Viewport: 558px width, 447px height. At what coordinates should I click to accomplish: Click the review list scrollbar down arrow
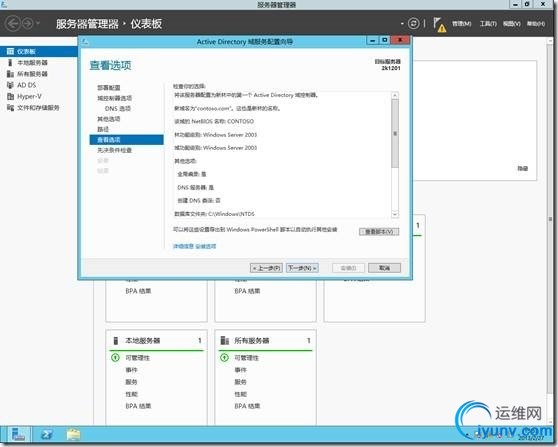click(395, 214)
